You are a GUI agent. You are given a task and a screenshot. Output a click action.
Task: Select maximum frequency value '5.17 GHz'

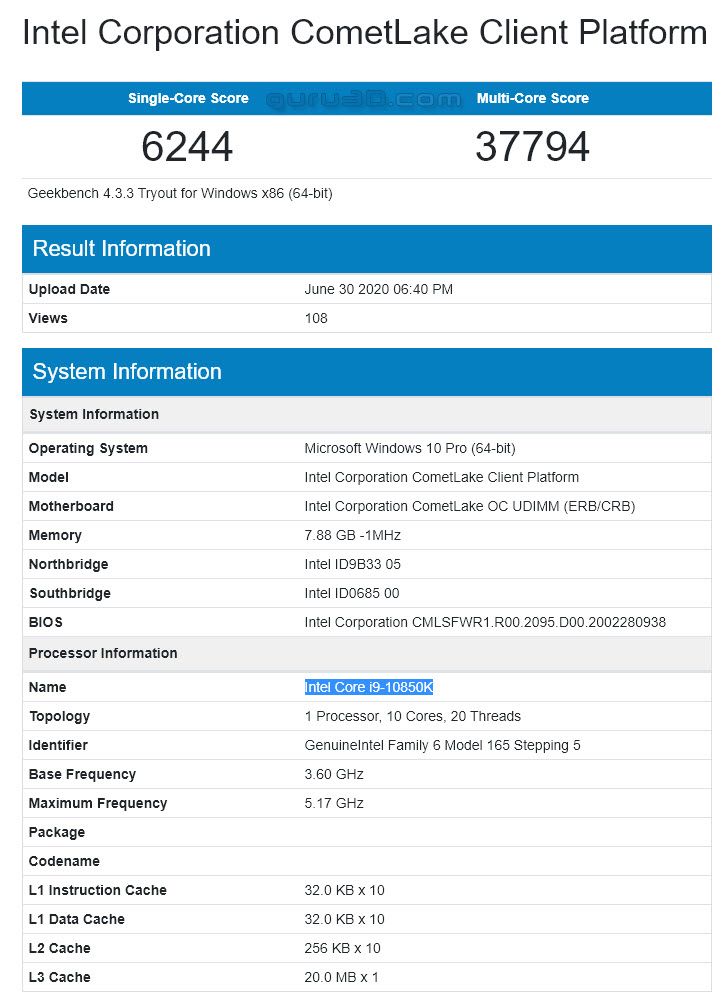click(x=334, y=803)
